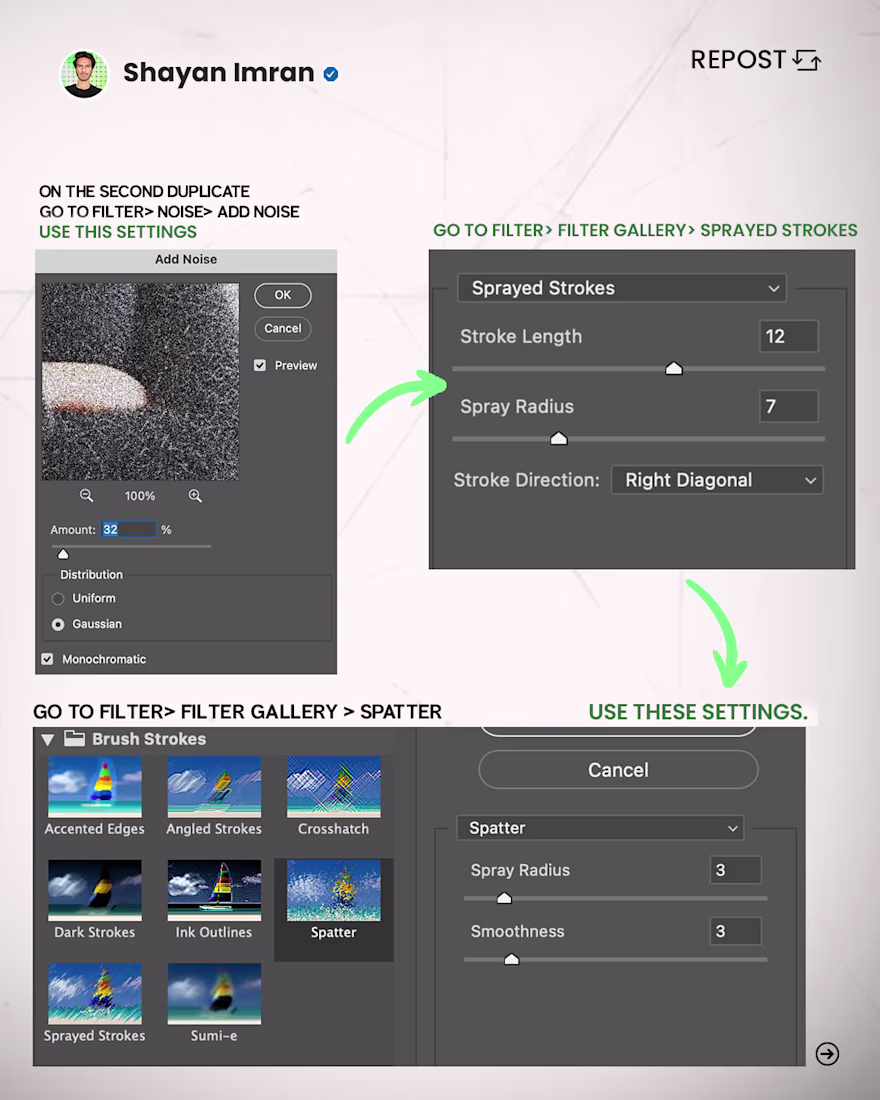880x1100 pixels.
Task: Click the Spray Radius value field 7
Action: [789, 406]
